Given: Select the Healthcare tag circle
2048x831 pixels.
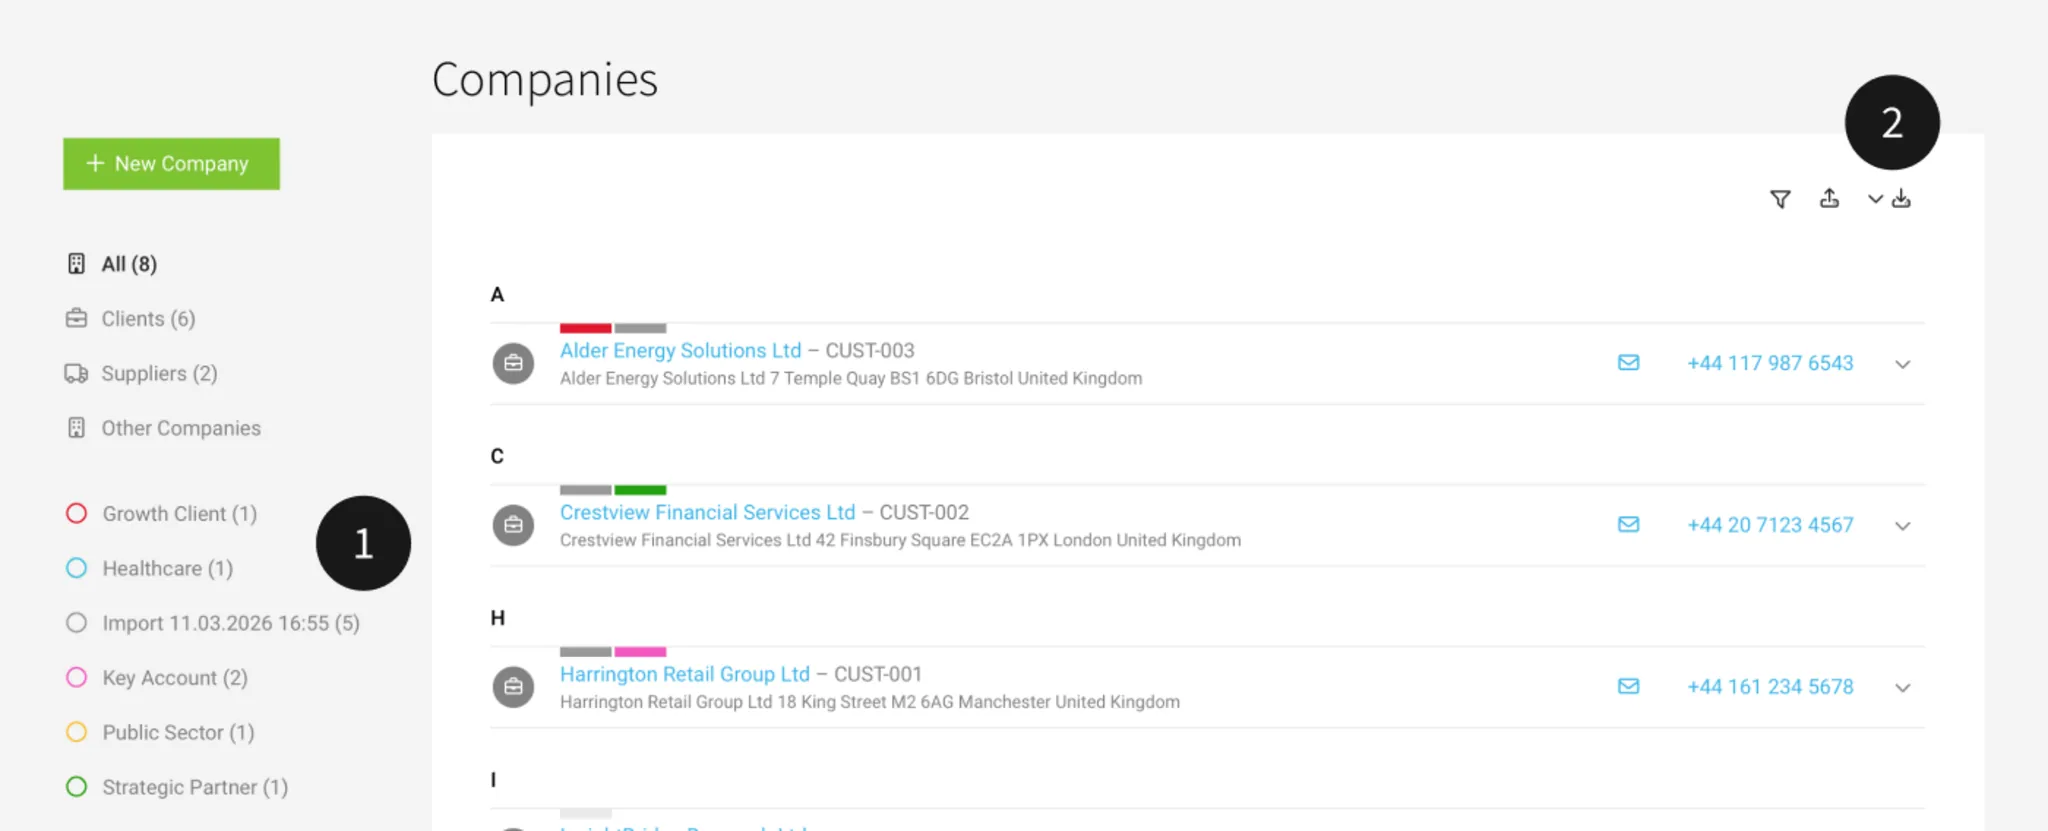Looking at the screenshot, I should 76,568.
